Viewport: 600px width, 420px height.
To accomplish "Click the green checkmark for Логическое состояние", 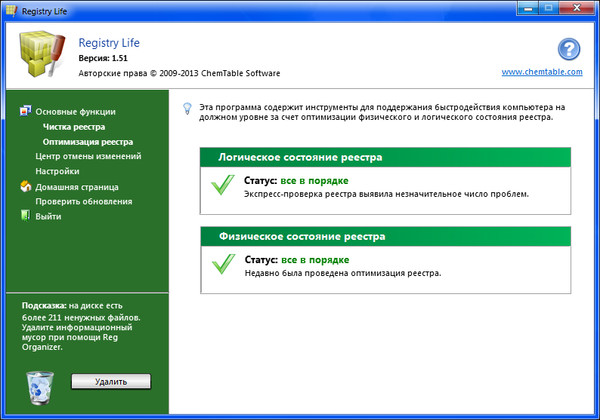I will pyautogui.click(x=222, y=187).
